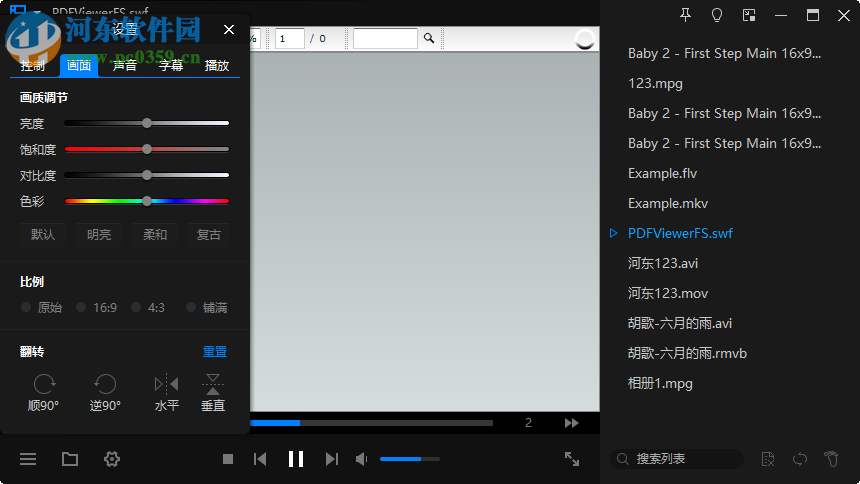Apply the 默认 picture preset
Screen dimensions: 860x484
[x=43, y=235]
